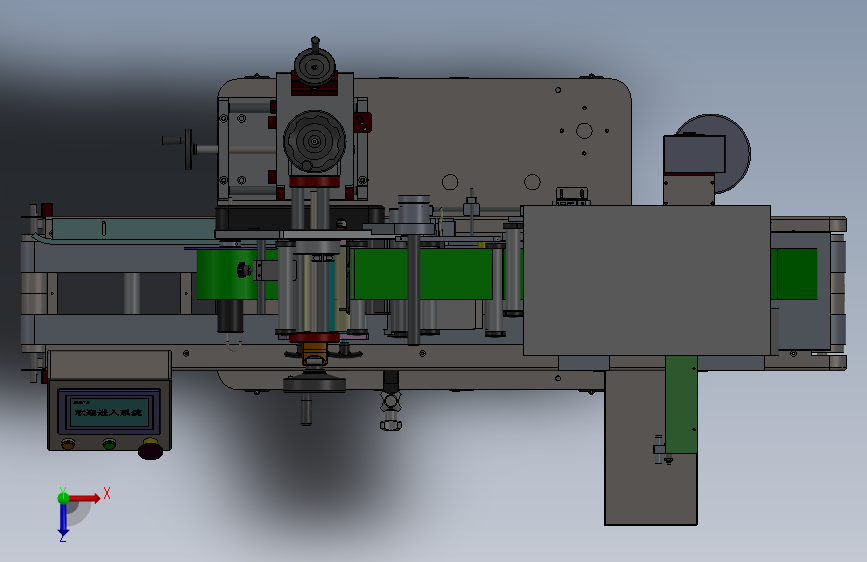
Task: Click the green Y axis dot of the triad
Action: point(63,497)
